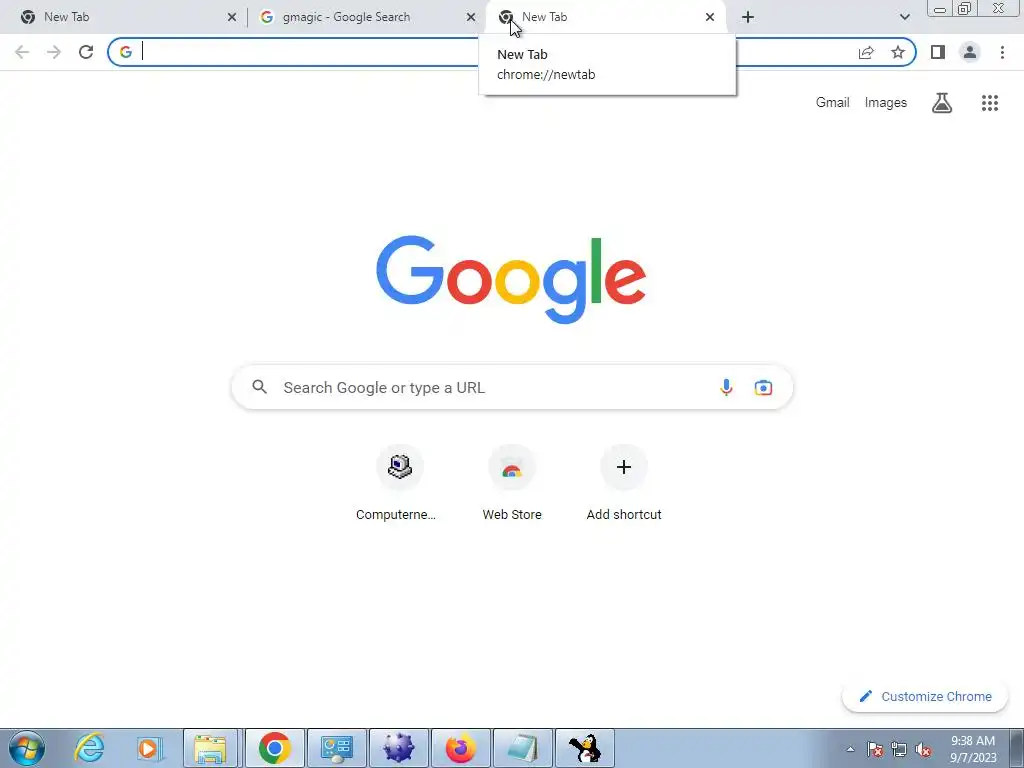This screenshot has height=768, width=1024.
Task: Reload the current page
Action: click(x=86, y=52)
